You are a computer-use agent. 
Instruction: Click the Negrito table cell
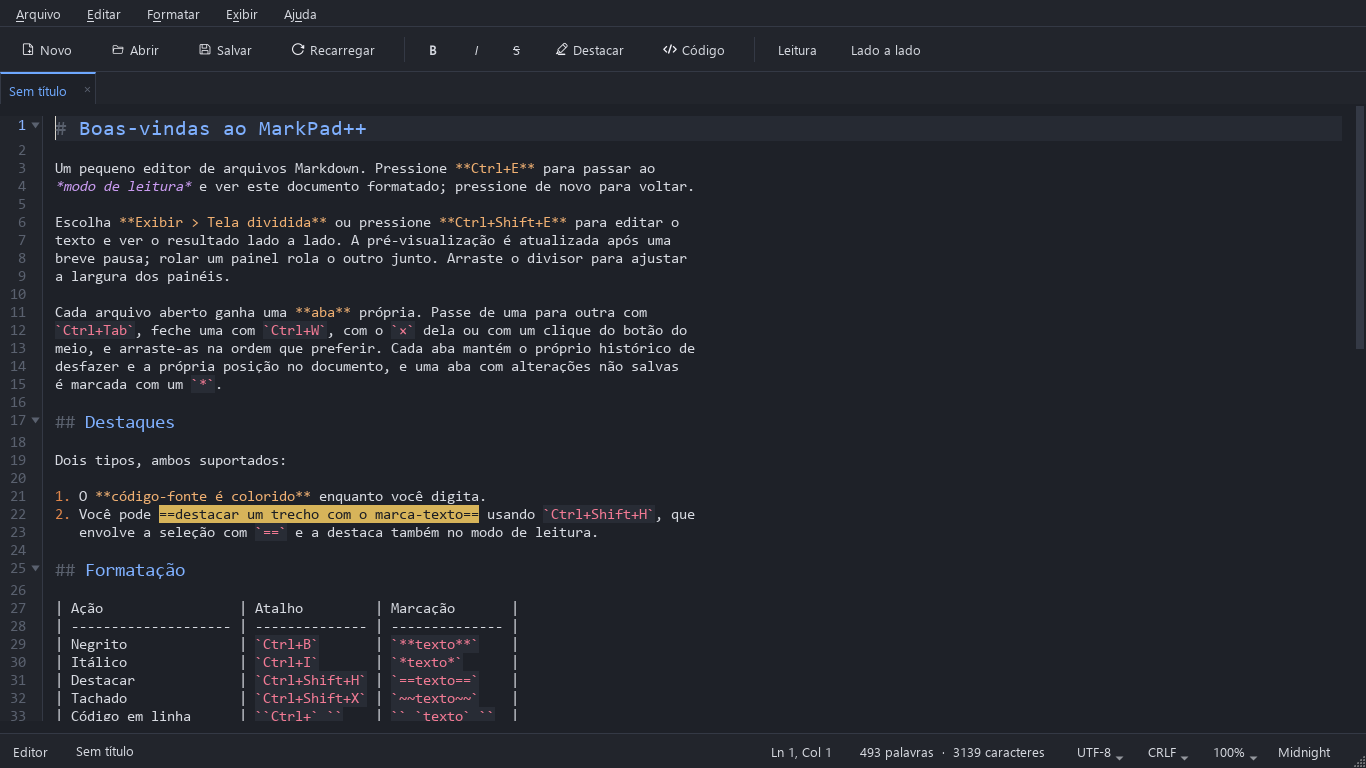pyautogui.click(x=99, y=644)
